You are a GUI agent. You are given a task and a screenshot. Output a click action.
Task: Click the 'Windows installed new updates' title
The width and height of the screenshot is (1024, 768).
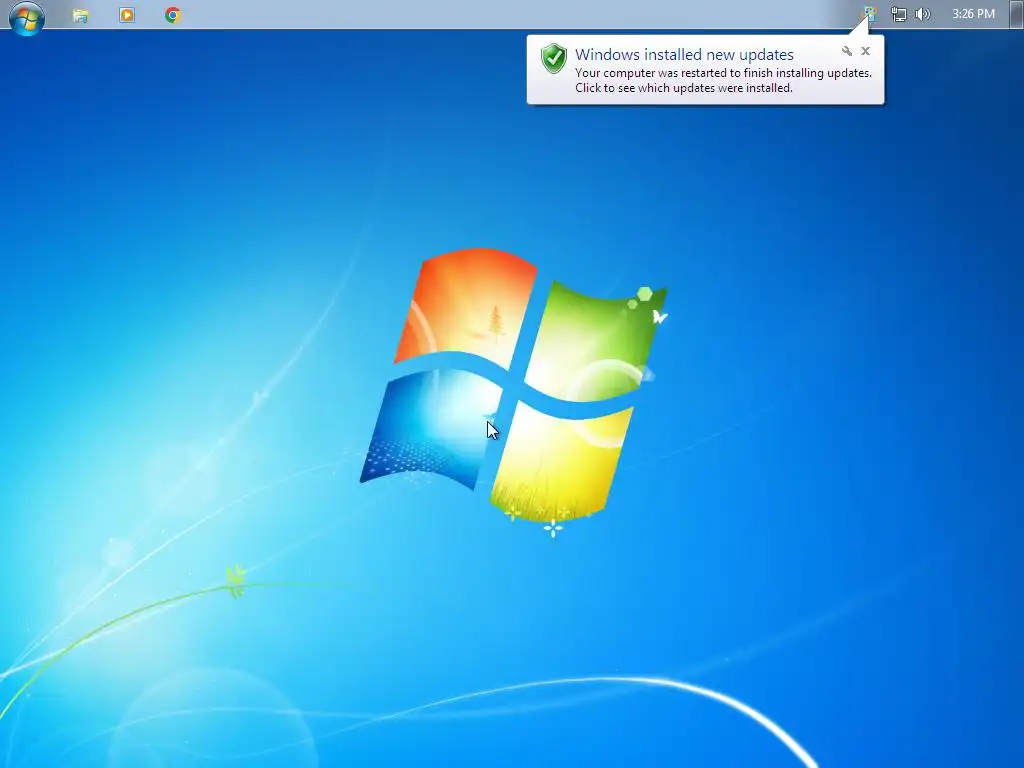coord(684,54)
